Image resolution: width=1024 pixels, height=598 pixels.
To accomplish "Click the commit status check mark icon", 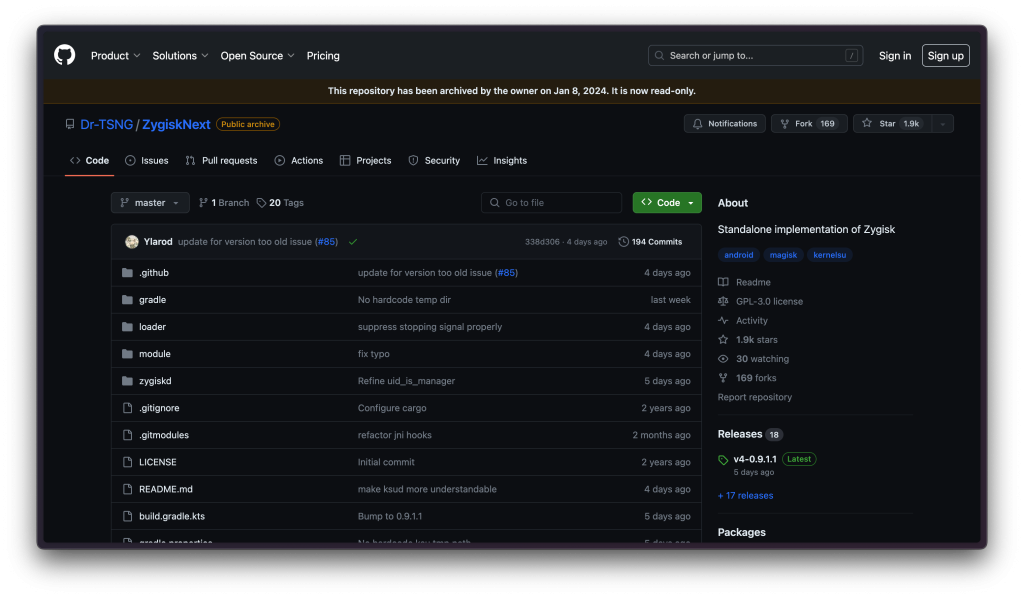I will (x=353, y=242).
